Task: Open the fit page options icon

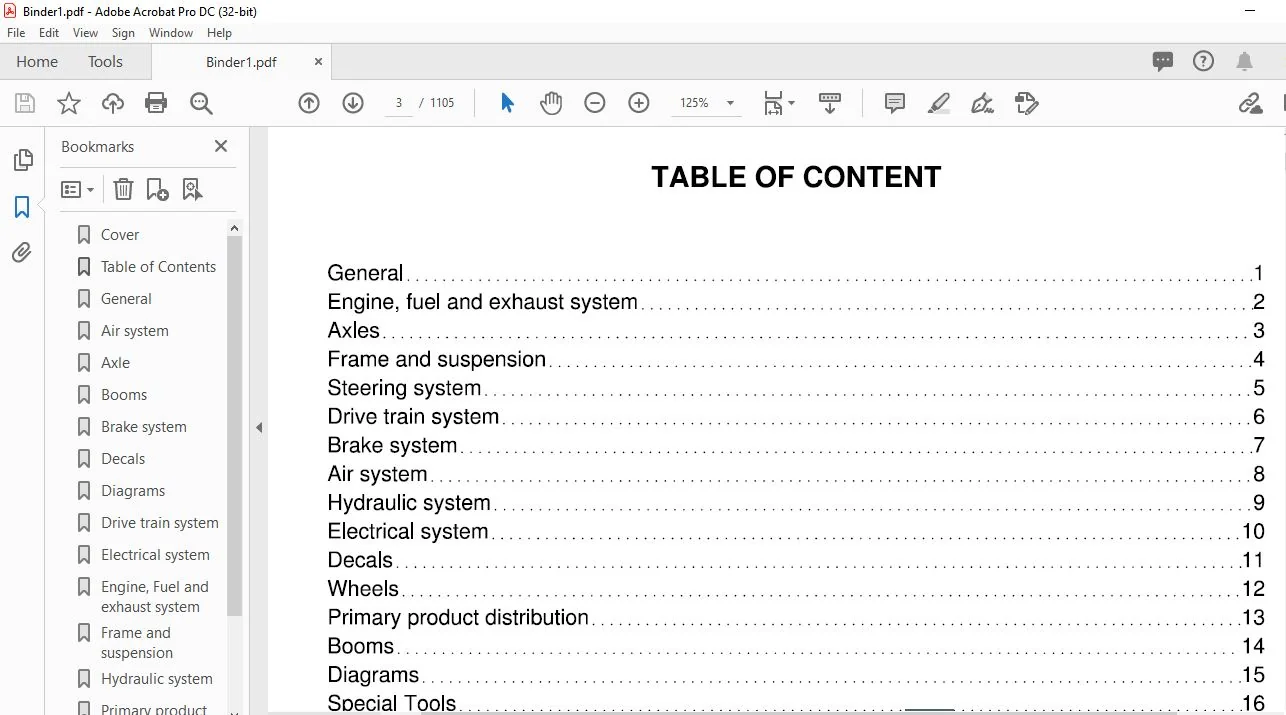Action: (779, 103)
